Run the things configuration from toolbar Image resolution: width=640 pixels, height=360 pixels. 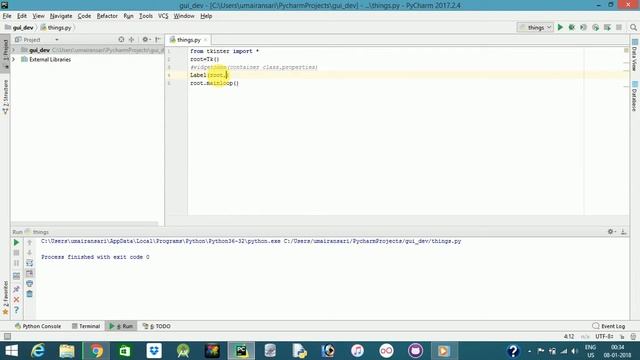coord(560,27)
